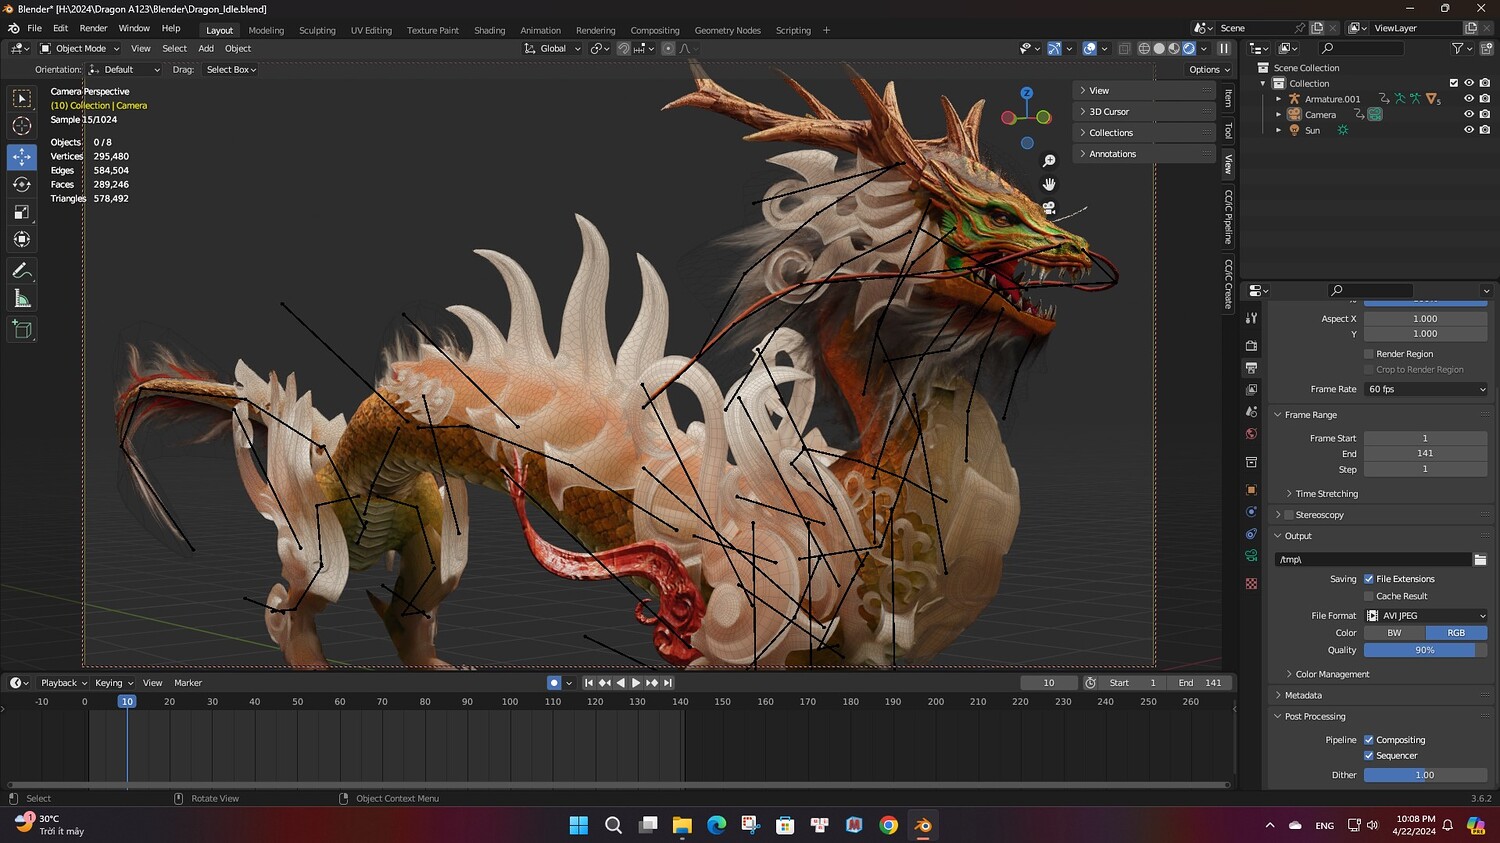The width and height of the screenshot is (1500, 843).
Task: Open the Texture properties tab
Action: (1251, 584)
